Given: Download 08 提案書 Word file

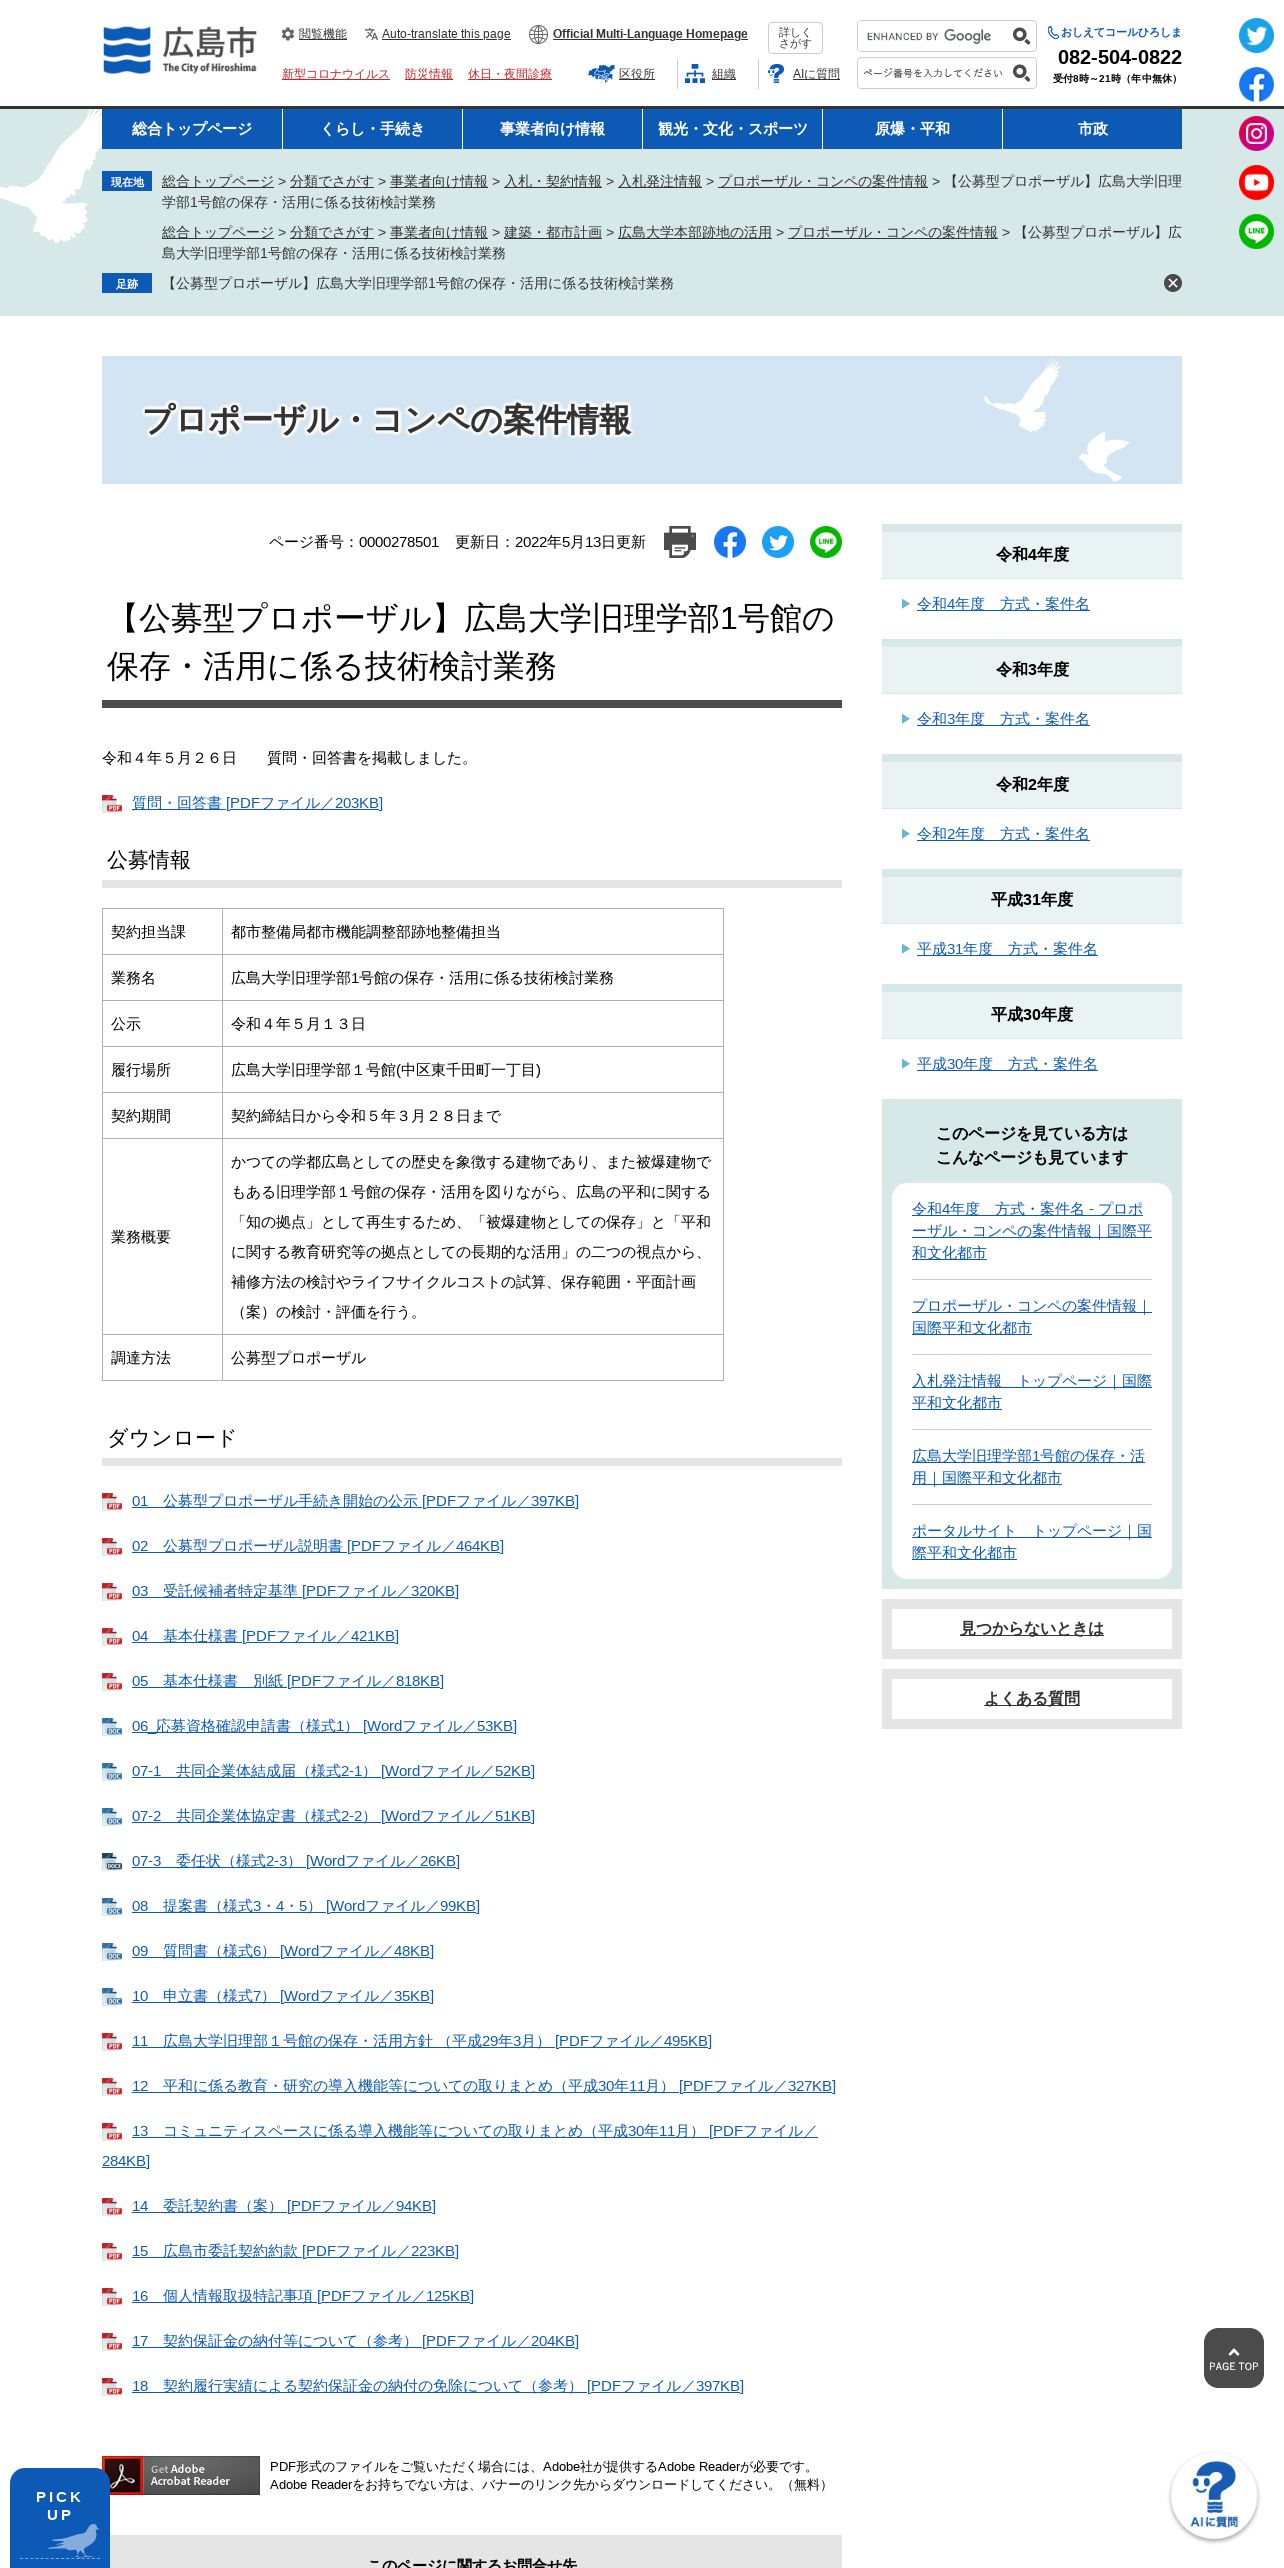Looking at the screenshot, I should pos(306,1906).
